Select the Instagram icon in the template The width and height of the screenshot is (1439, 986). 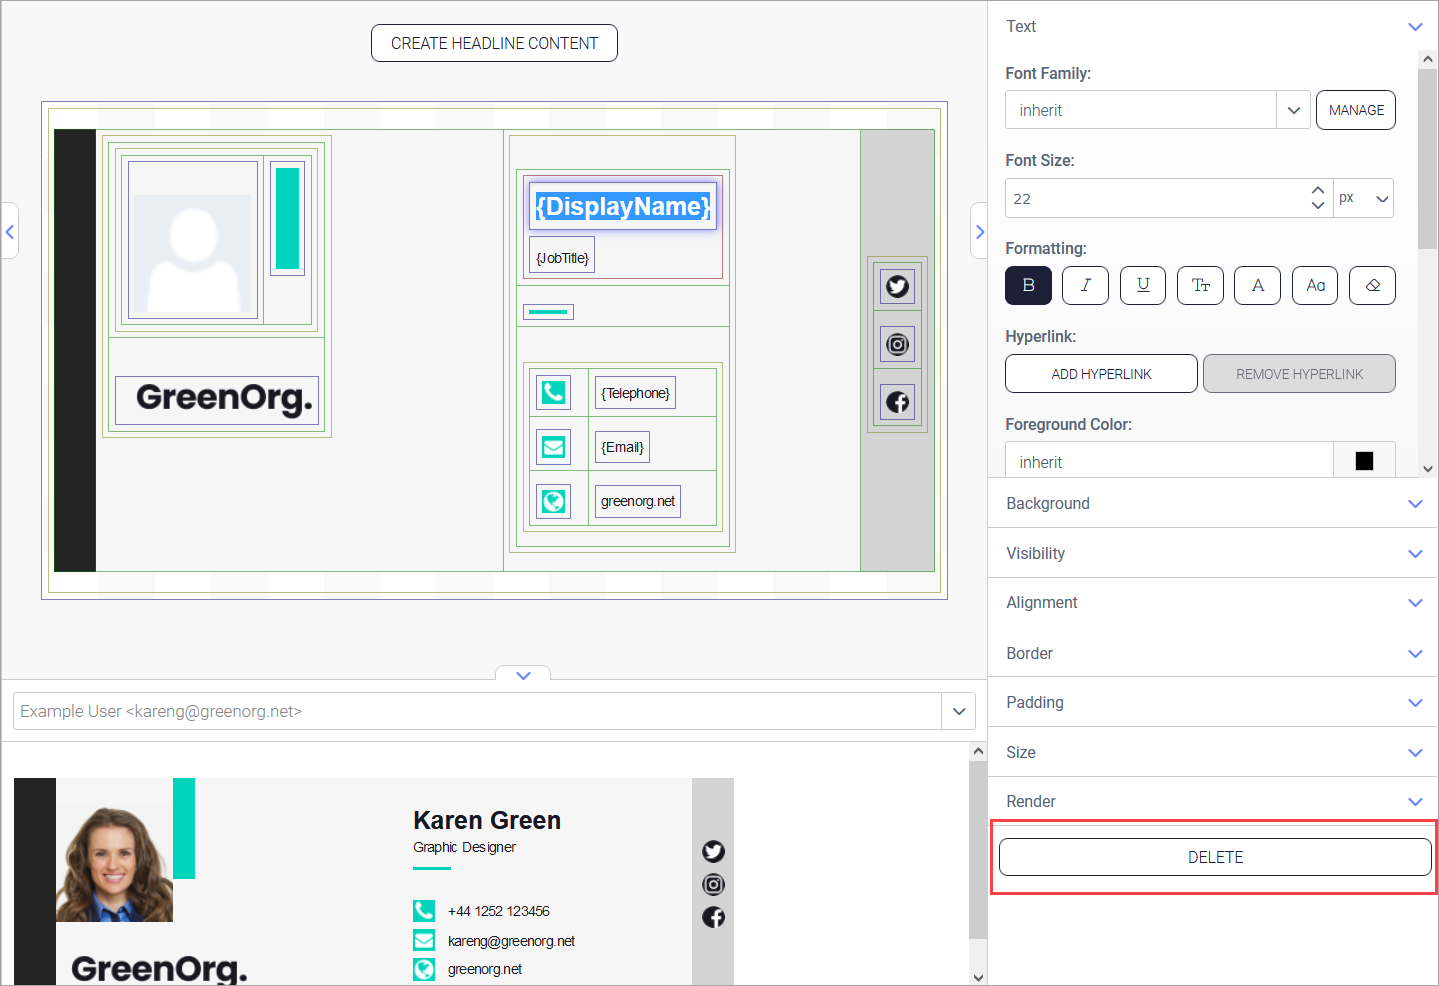click(x=896, y=344)
